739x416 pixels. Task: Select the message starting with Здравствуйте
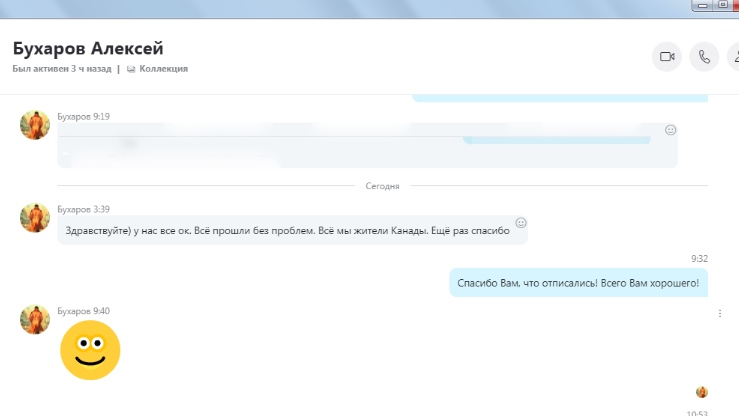pyautogui.click(x=286, y=230)
